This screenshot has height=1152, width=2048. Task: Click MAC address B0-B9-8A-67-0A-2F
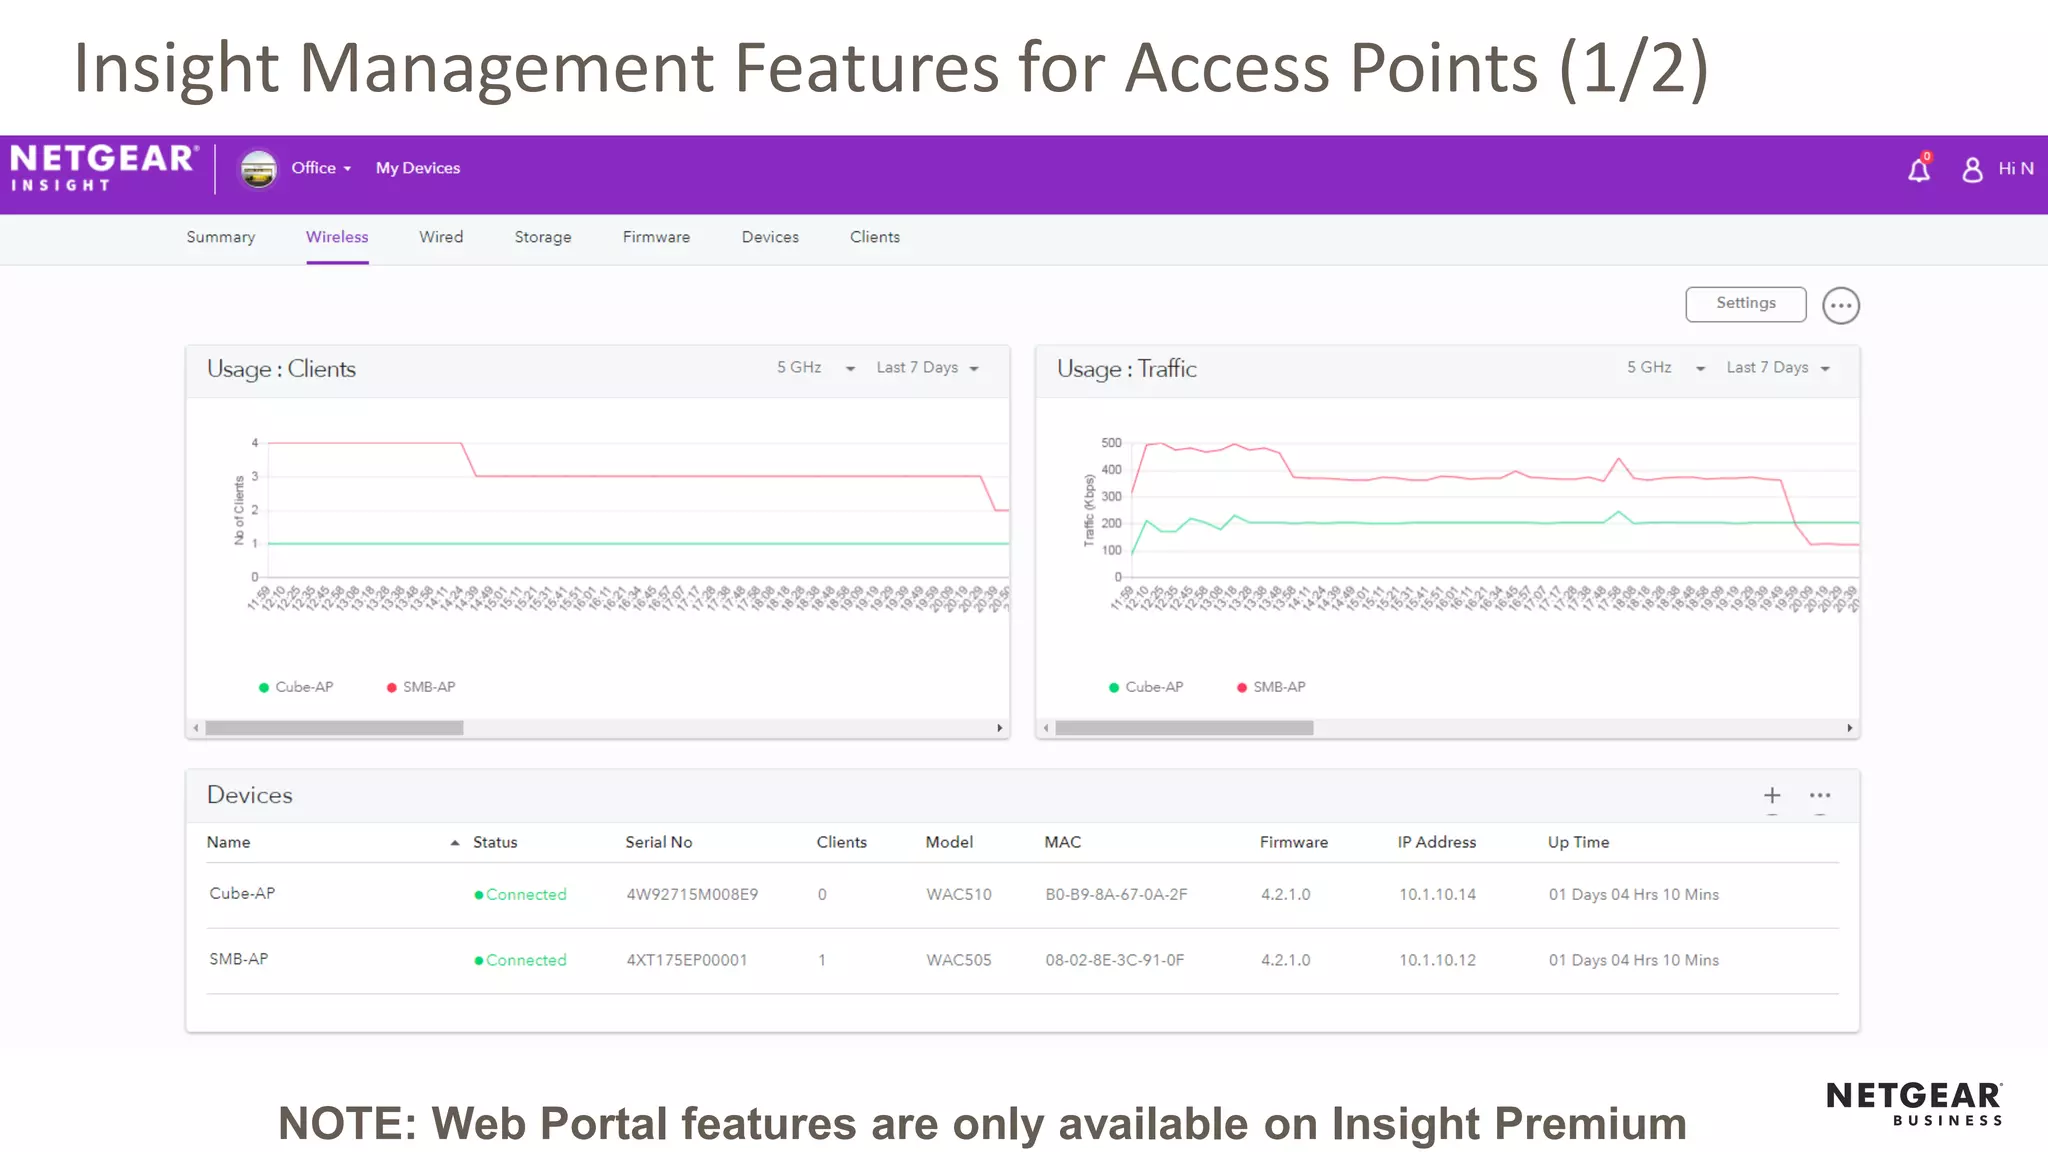pos(1117,895)
